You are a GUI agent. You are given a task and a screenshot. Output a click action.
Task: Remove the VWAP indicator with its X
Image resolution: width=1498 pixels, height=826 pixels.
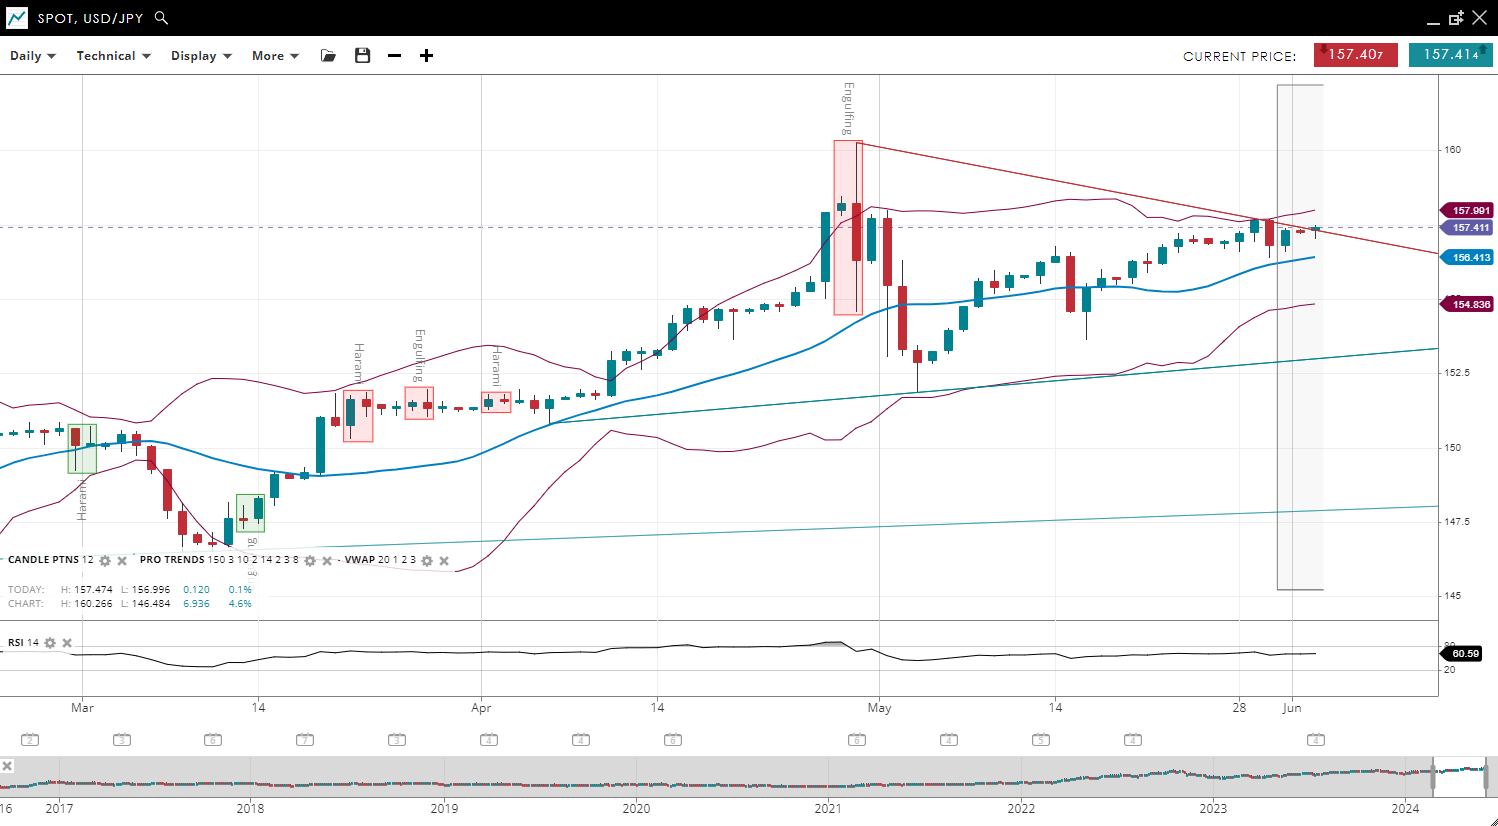click(x=444, y=561)
